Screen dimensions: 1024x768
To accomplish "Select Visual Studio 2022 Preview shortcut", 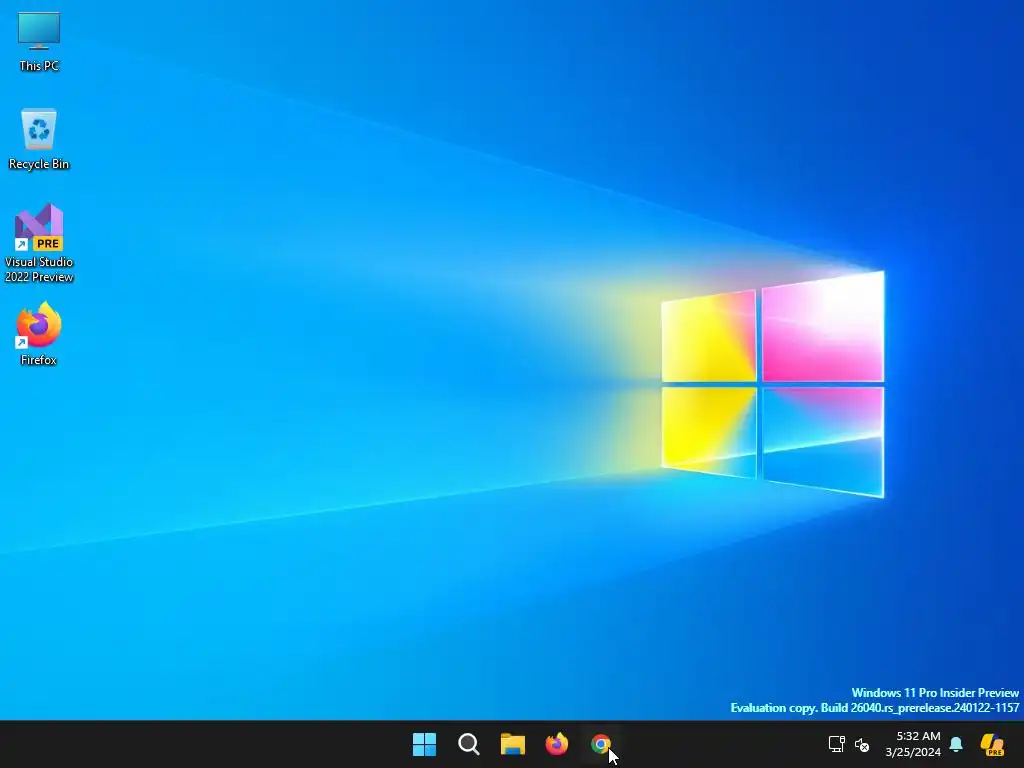I will pos(39,243).
